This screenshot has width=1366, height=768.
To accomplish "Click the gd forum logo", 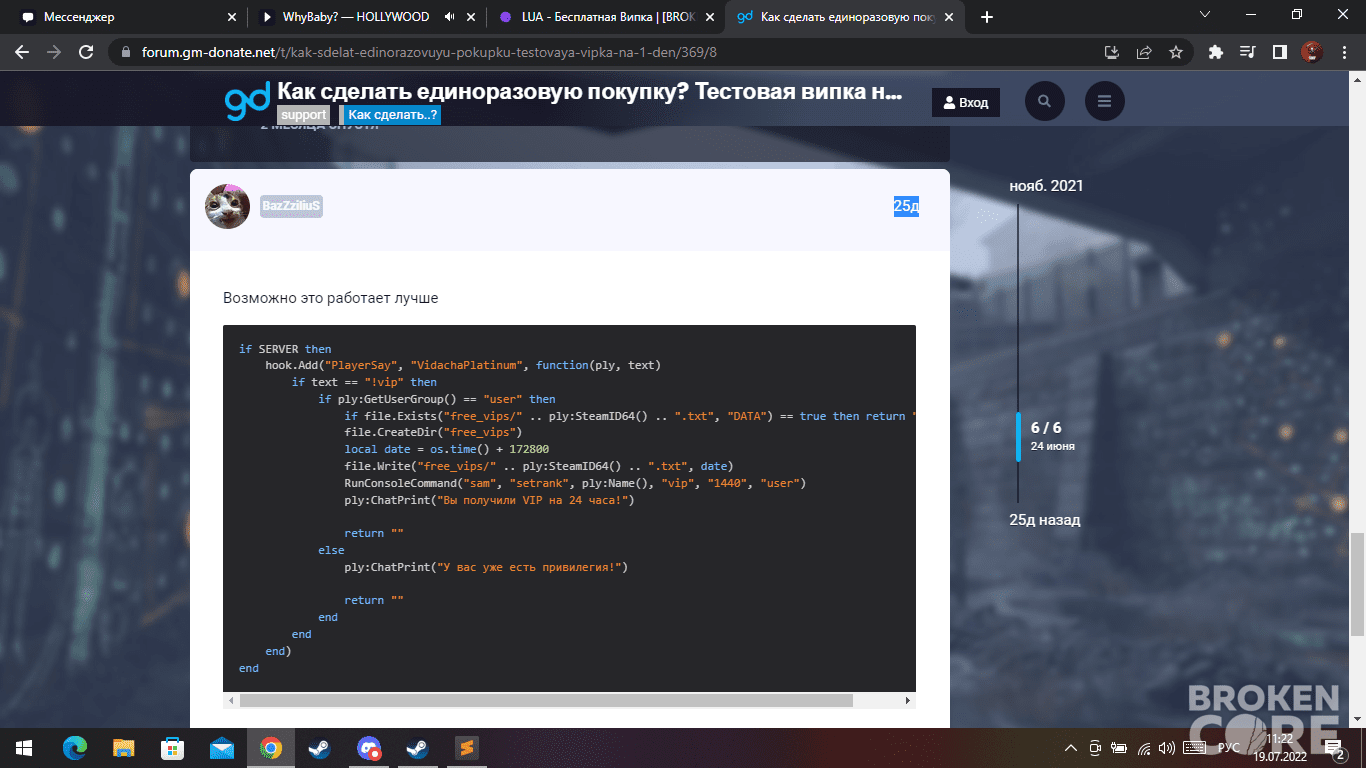I will (x=246, y=101).
